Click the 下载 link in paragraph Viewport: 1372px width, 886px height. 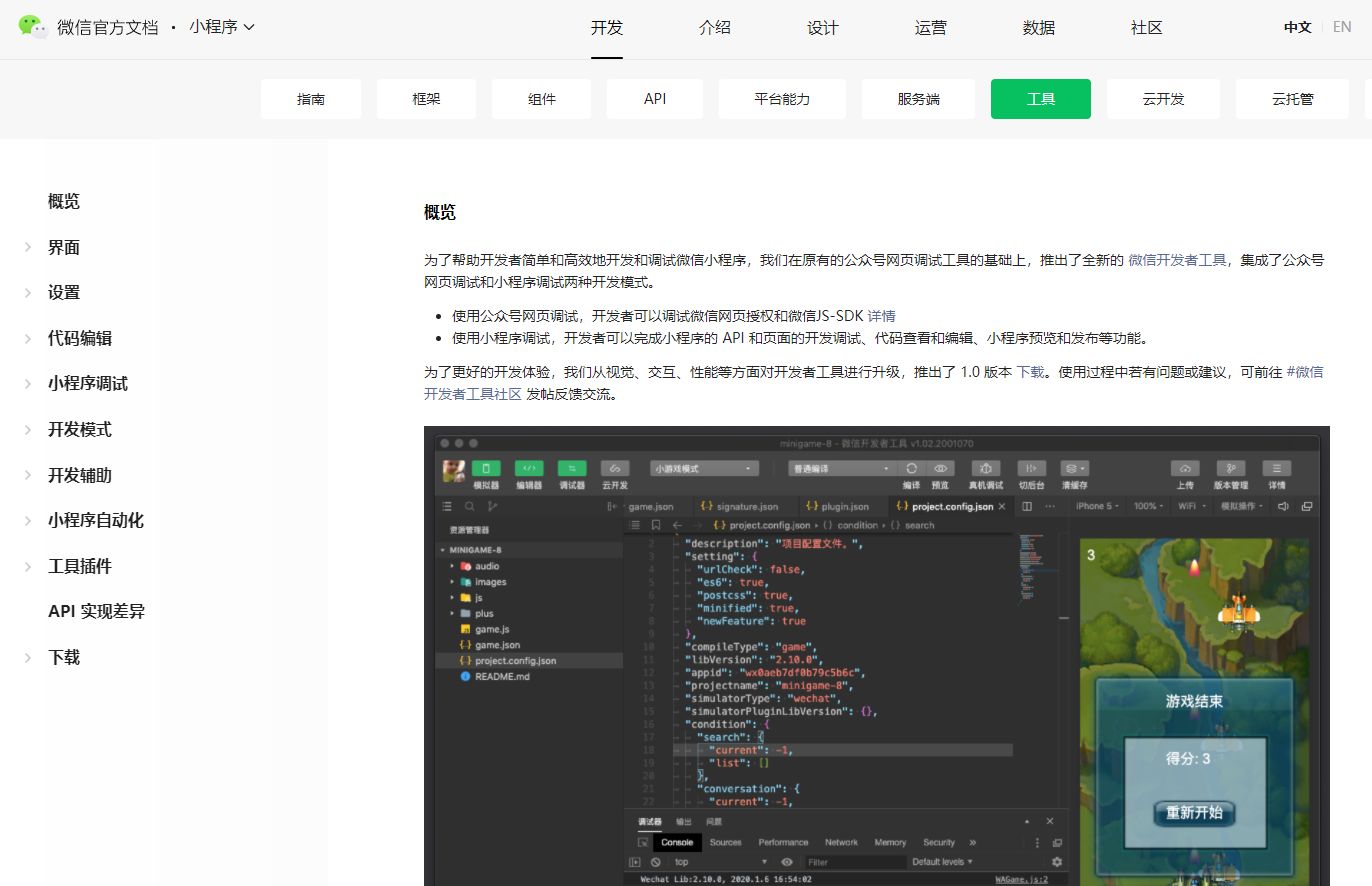point(1031,372)
